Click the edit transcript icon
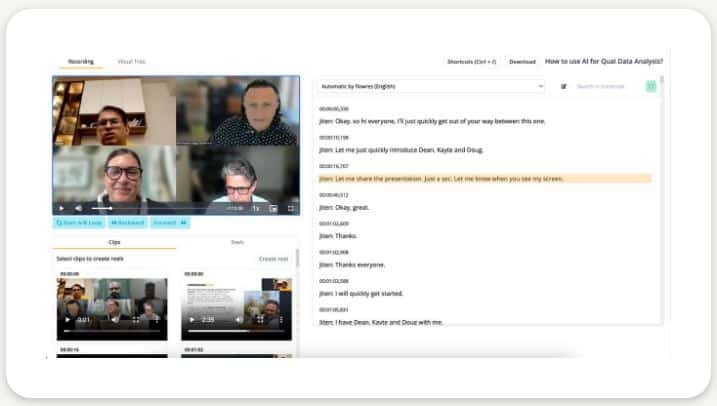This screenshot has height=406, width=717. tap(564, 87)
